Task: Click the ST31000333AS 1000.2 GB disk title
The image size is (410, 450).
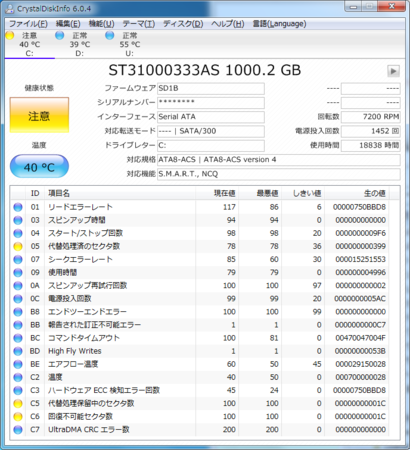Action: pyautogui.click(x=205, y=70)
